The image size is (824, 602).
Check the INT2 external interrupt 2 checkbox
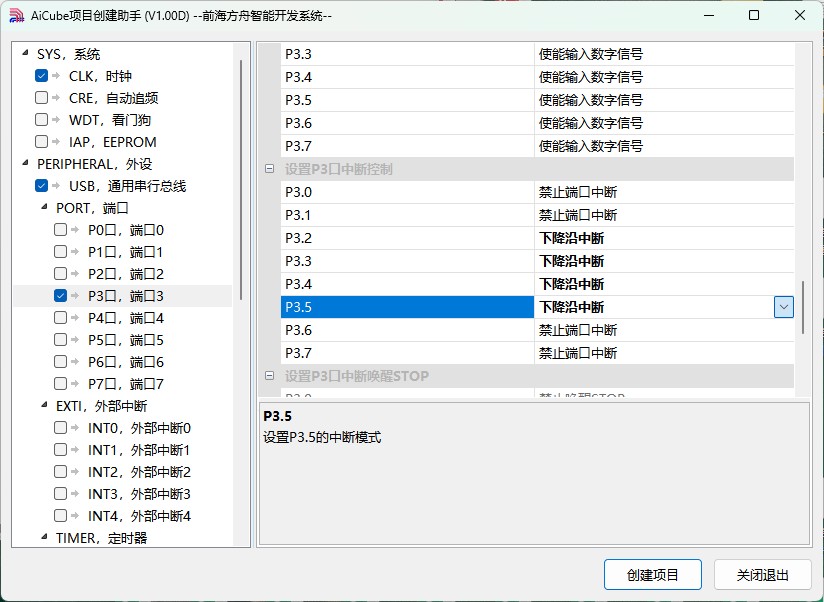coord(60,472)
